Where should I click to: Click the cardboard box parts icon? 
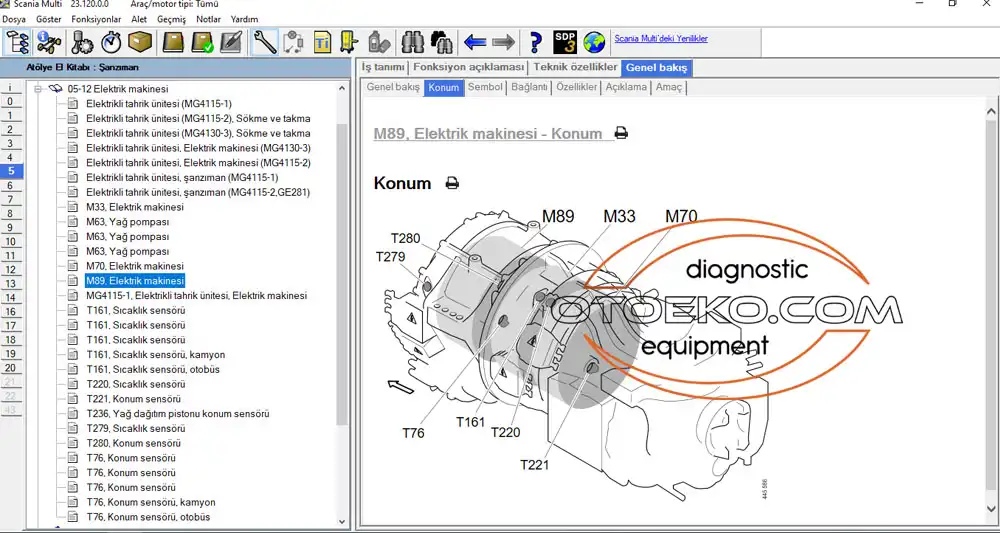[140, 42]
